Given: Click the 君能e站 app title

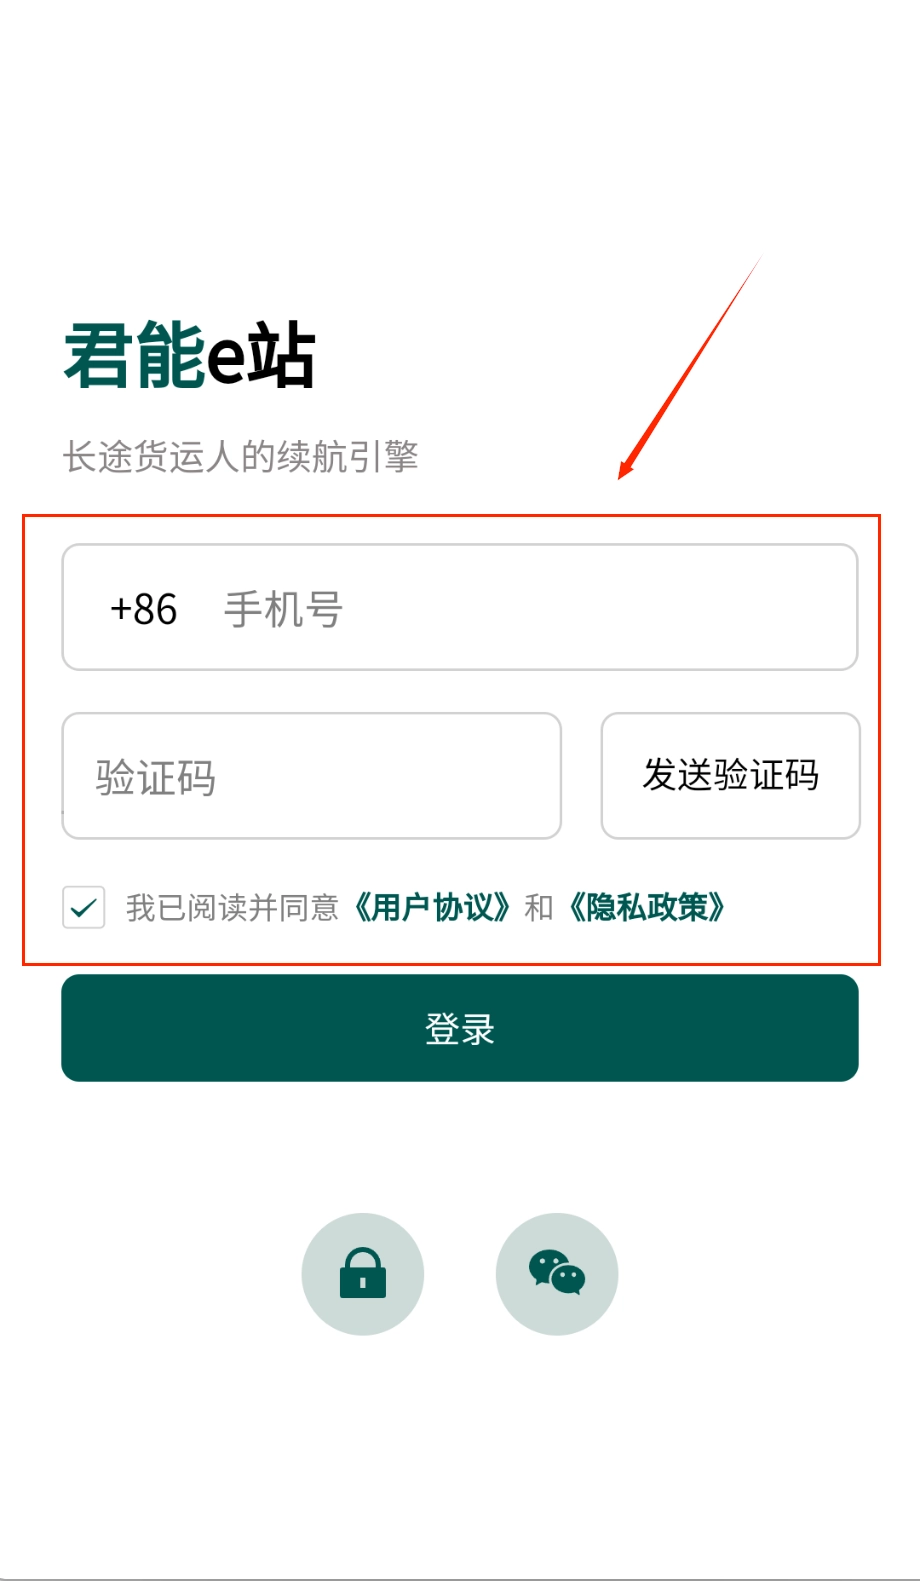Looking at the screenshot, I should 190,355.
